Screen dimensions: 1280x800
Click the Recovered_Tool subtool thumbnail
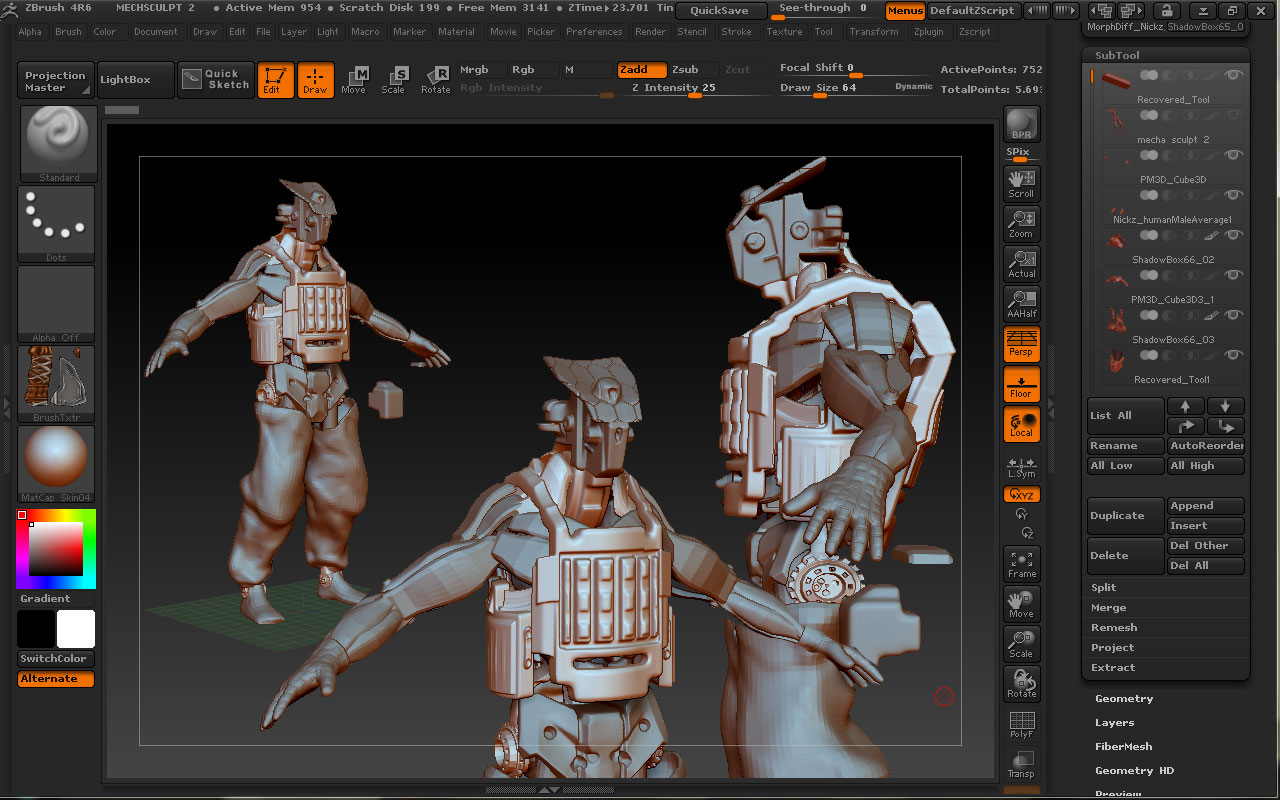tap(1118, 81)
